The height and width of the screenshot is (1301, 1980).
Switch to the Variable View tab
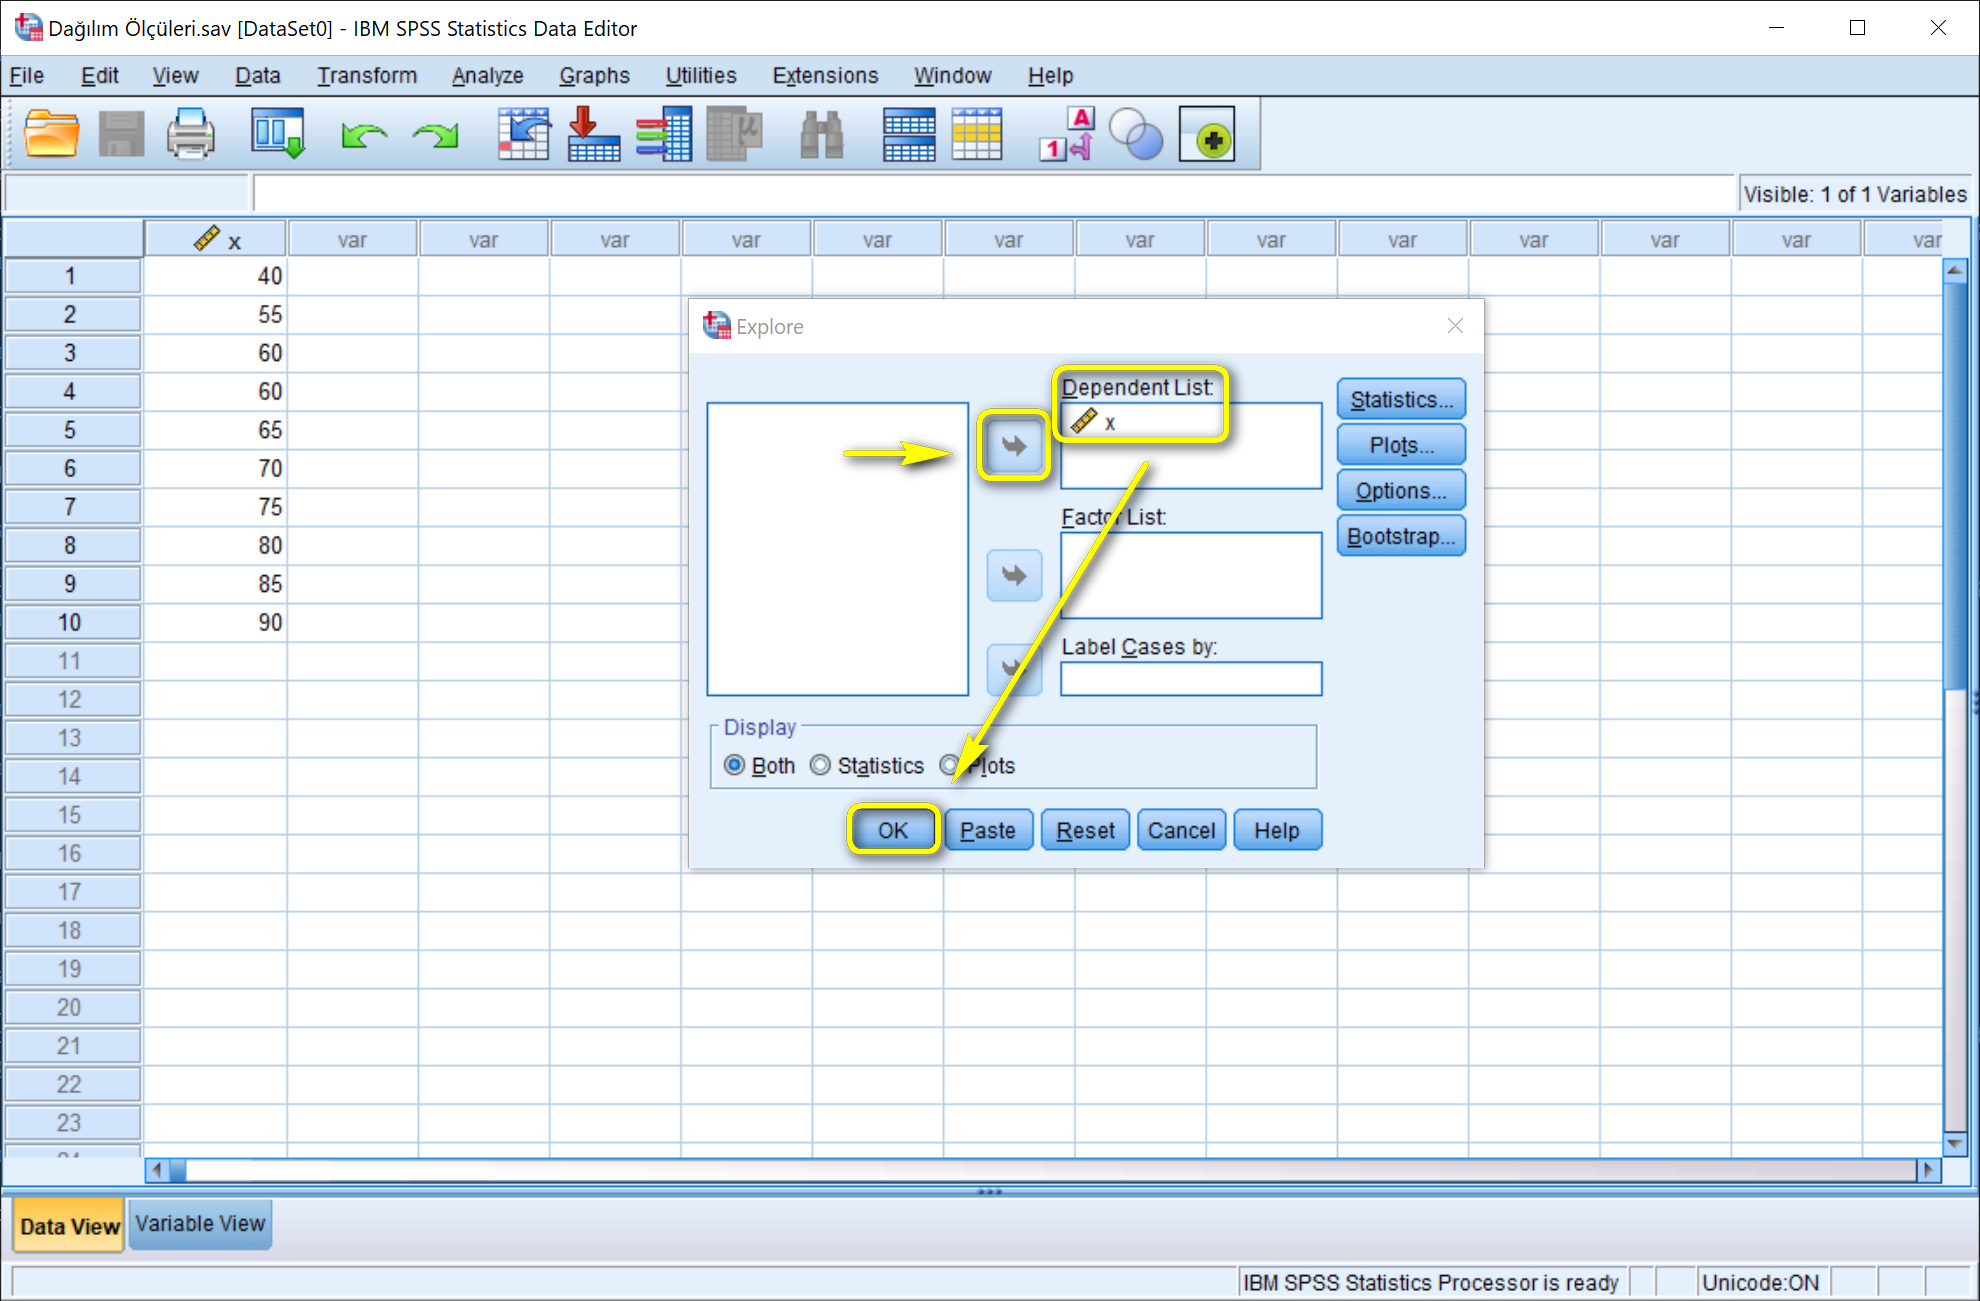[x=199, y=1224]
